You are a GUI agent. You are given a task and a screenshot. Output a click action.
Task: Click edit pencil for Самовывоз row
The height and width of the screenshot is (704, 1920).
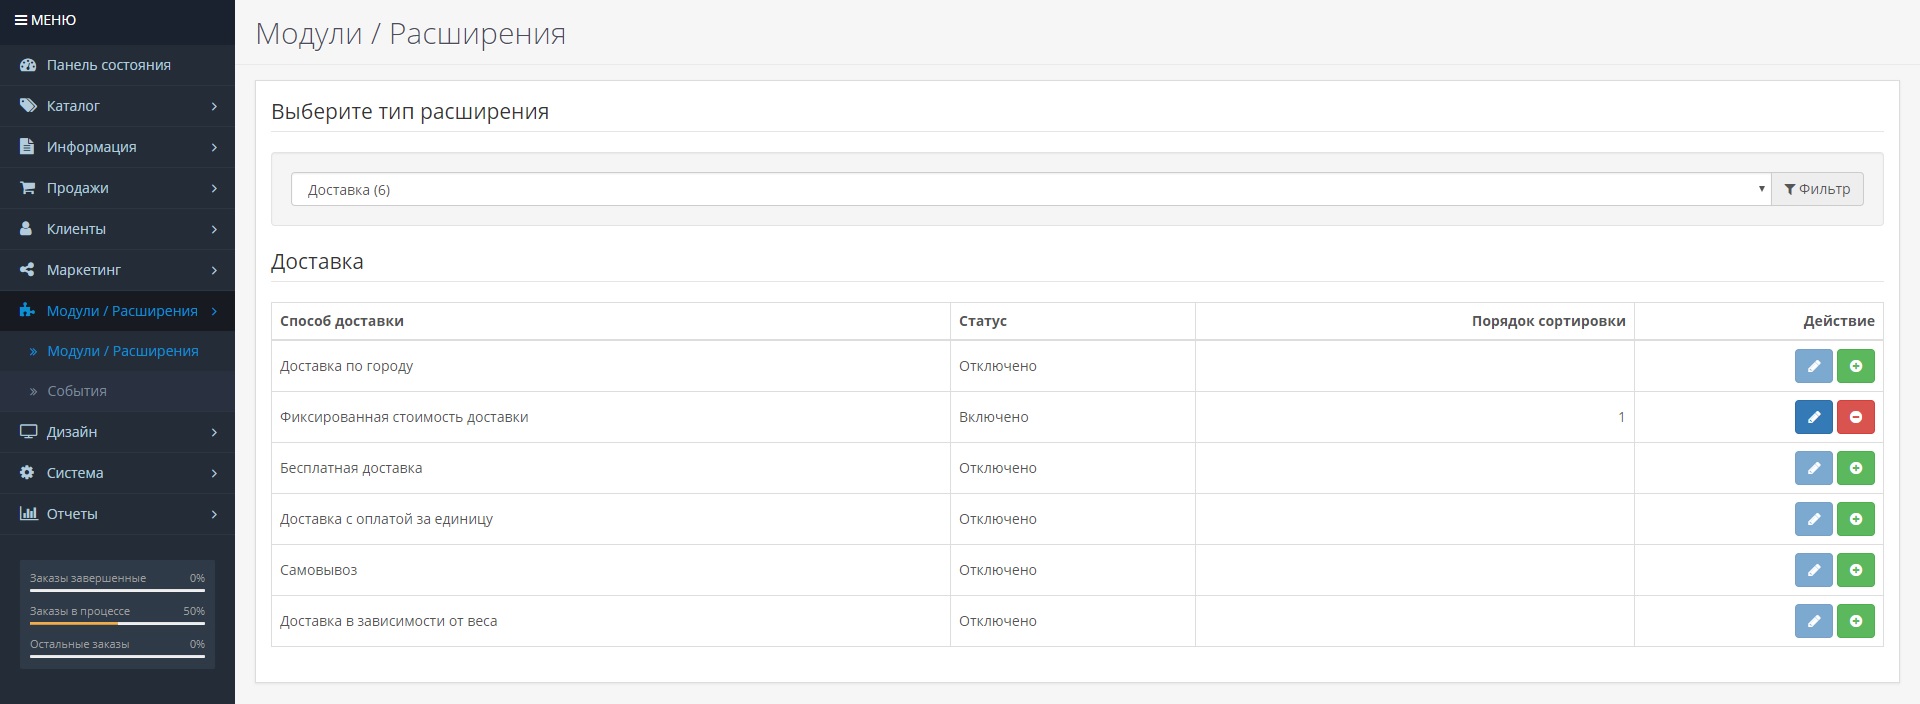1813,570
